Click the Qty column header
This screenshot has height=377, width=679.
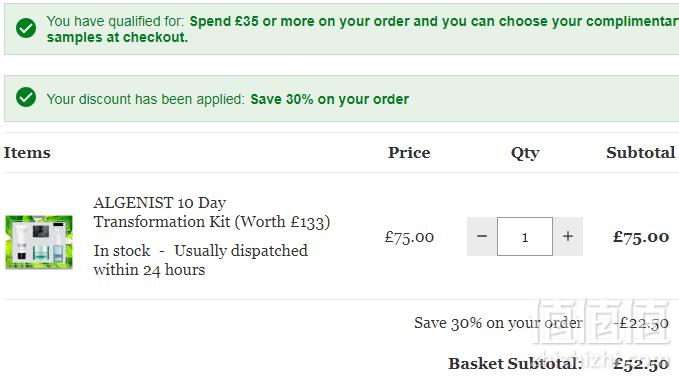(525, 153)
